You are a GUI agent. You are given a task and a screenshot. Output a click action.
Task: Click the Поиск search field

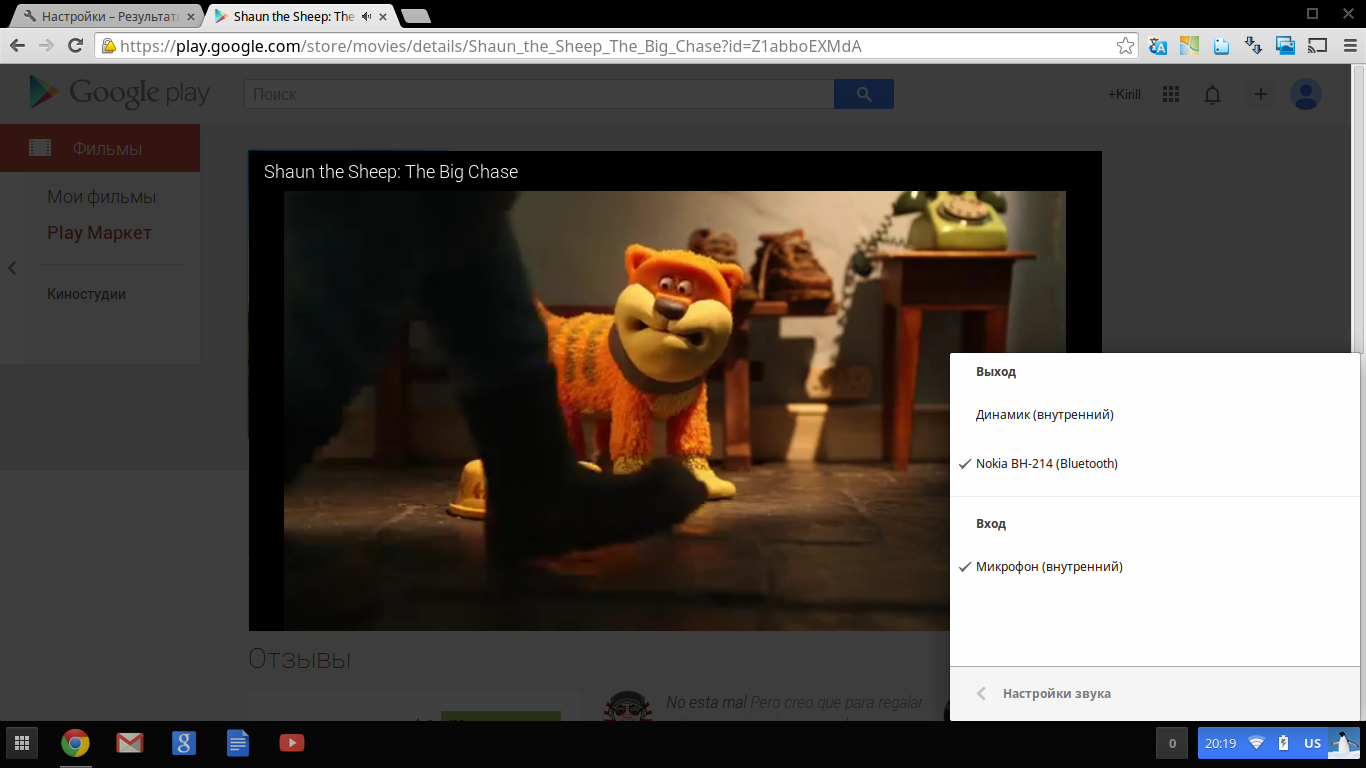pos(538,94)
